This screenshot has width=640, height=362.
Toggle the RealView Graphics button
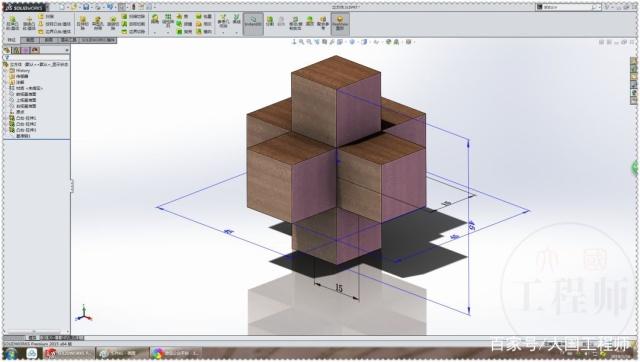coord(340,23)
